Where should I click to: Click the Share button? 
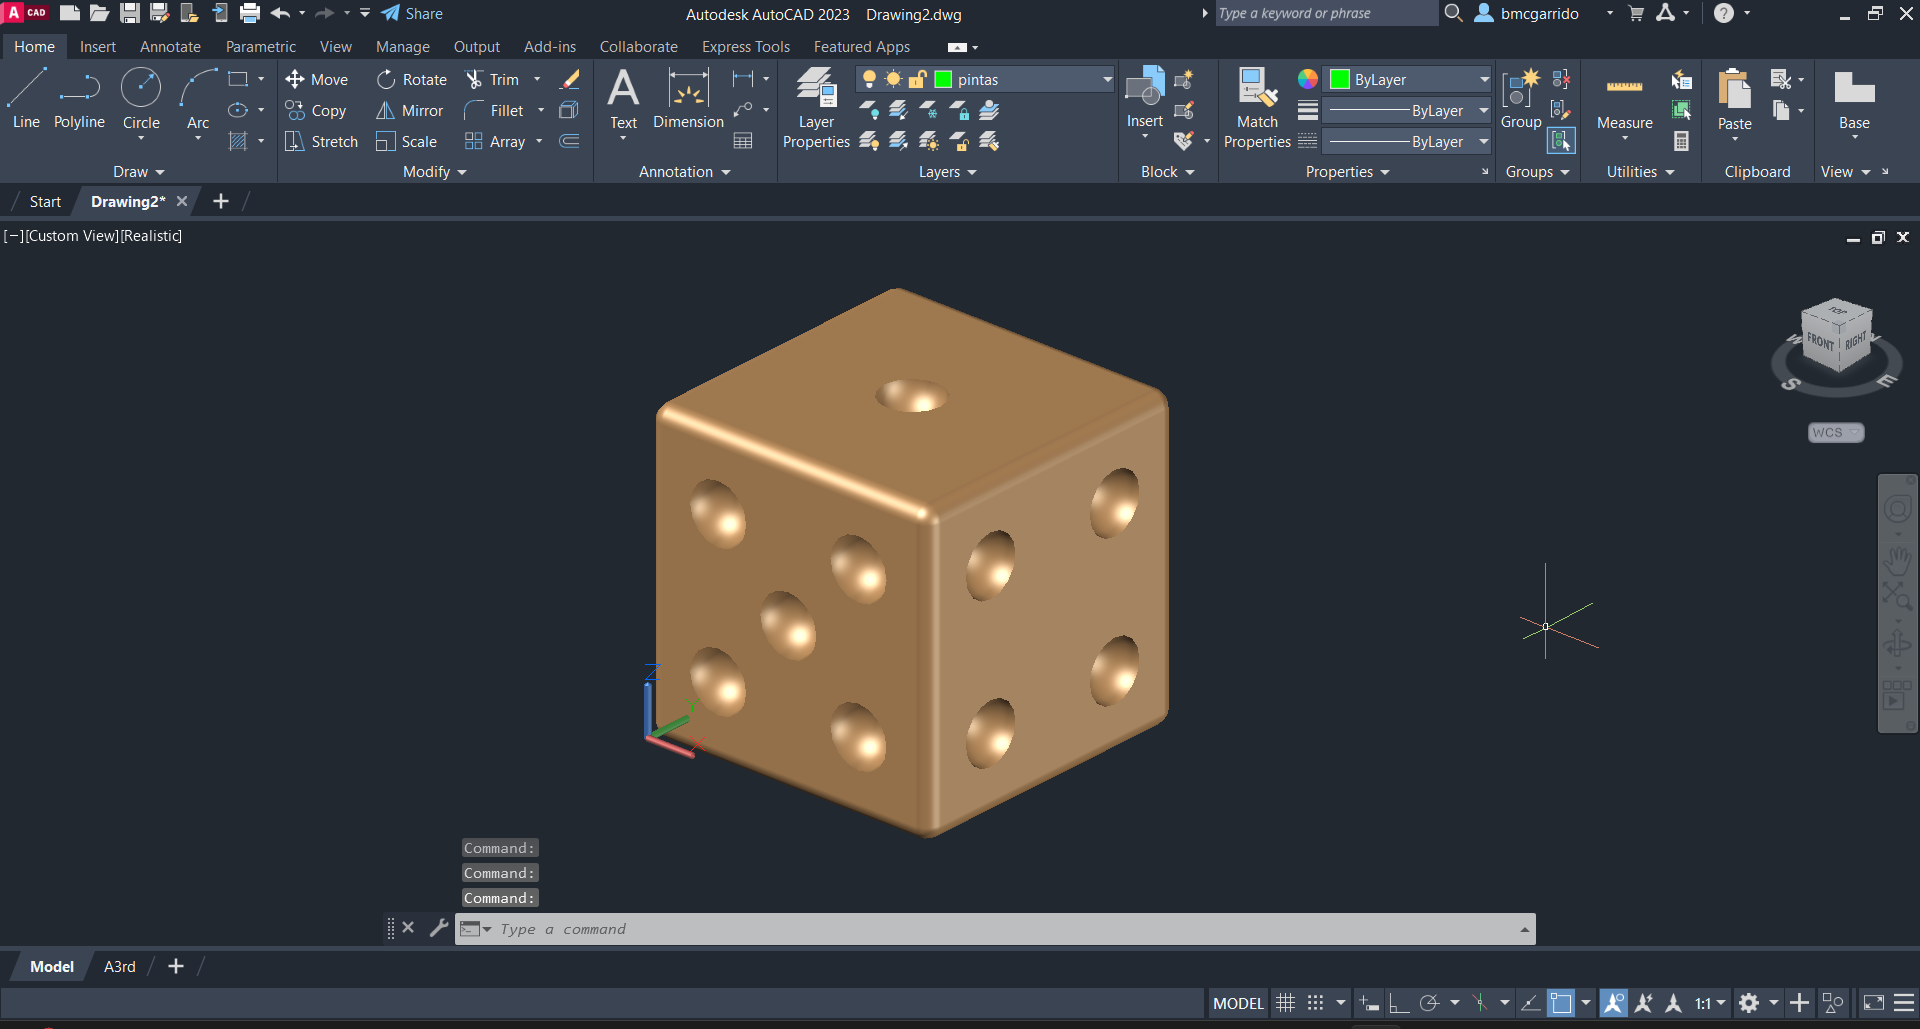[412, 14]
